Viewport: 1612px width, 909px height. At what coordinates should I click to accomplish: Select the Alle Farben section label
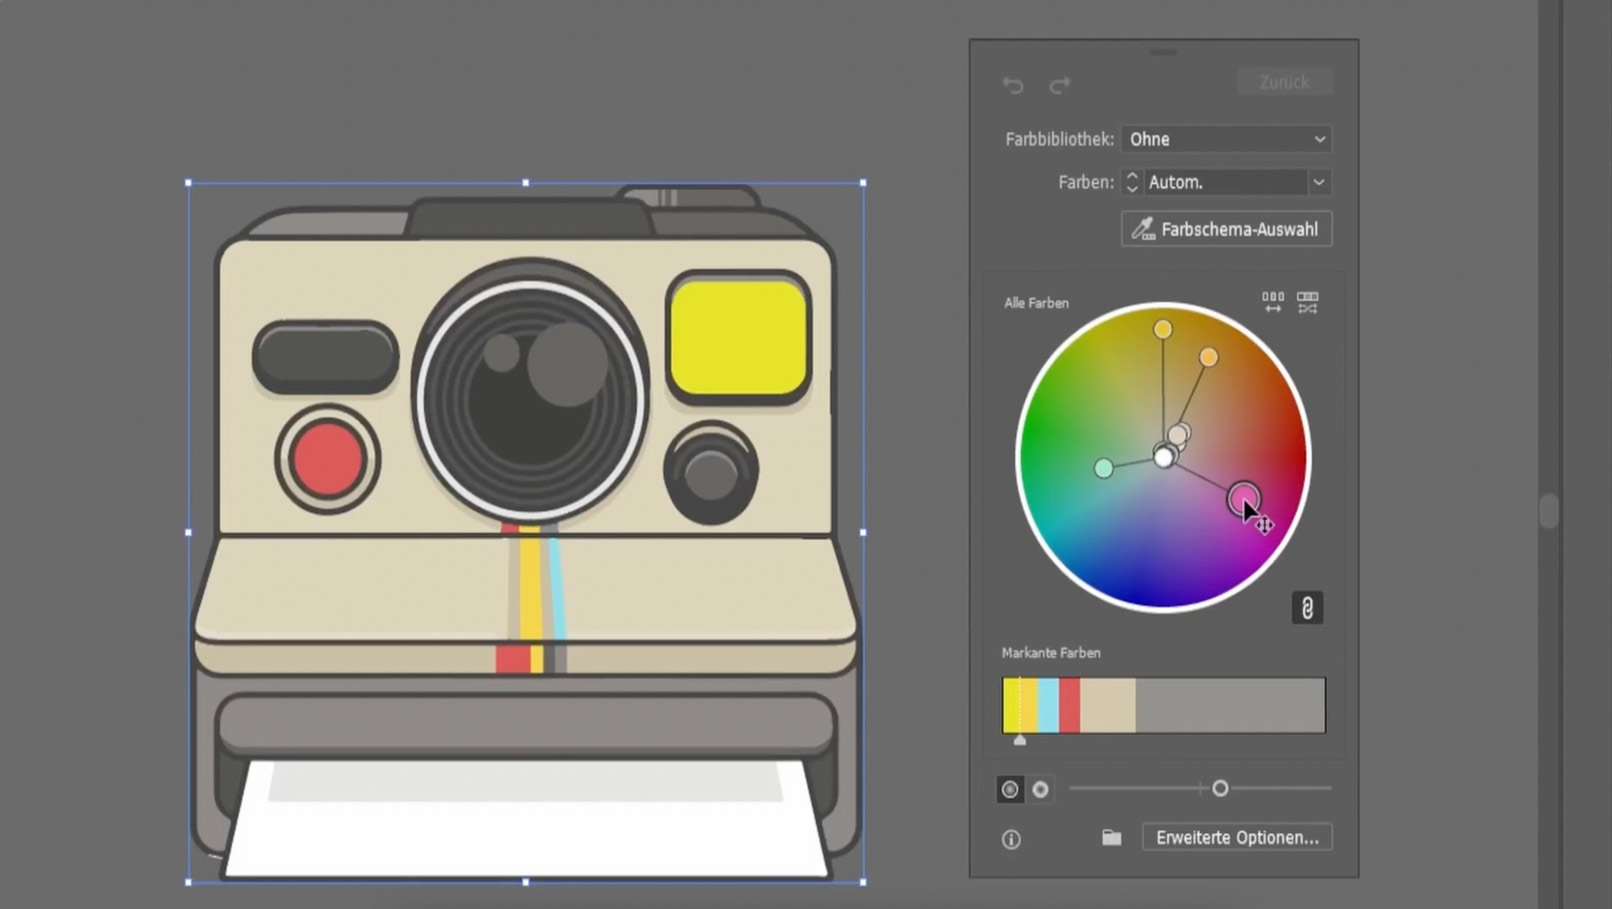tap(1036, 303)
